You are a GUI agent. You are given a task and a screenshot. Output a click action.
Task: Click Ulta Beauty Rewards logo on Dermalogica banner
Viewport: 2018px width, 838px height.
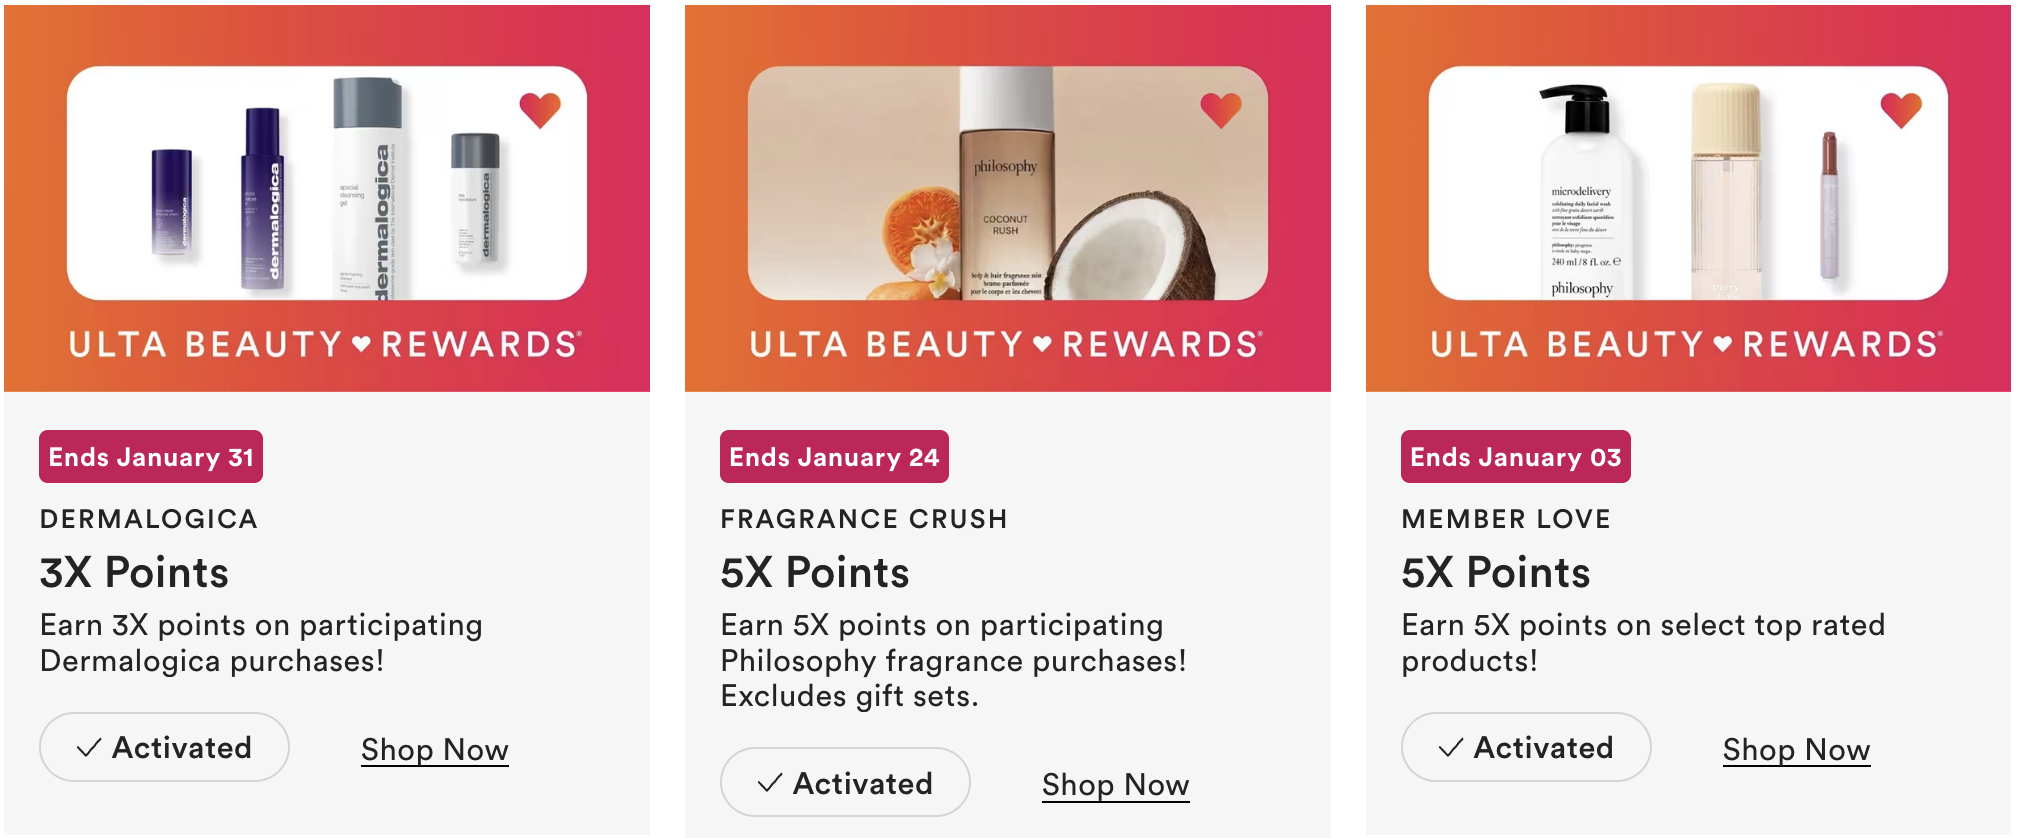tap(325, 345)
